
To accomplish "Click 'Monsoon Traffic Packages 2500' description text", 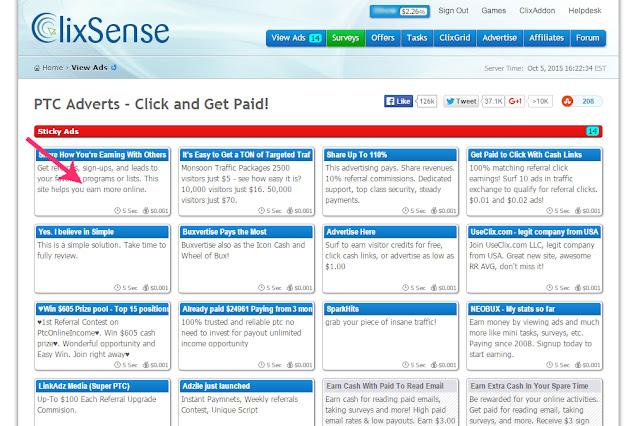I will [x=236, y=168].
